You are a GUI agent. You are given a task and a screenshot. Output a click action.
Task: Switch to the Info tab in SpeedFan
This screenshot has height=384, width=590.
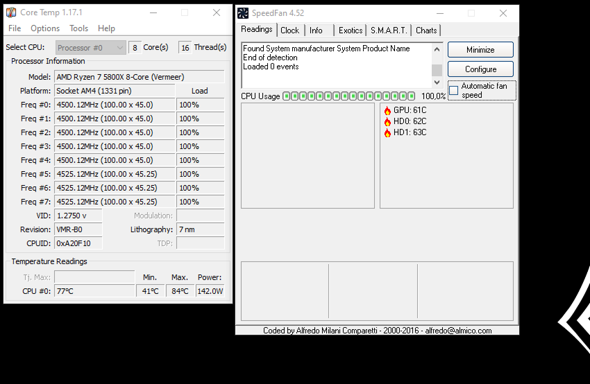pyautogui.click(x=316, y=30)
